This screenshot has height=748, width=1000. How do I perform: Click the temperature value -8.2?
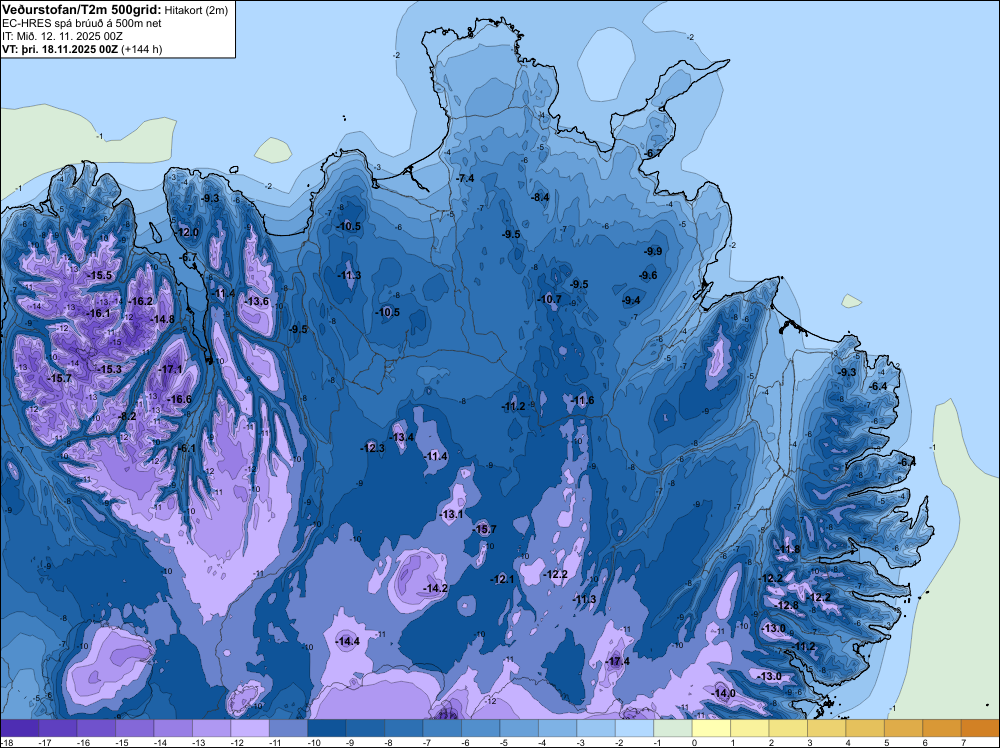point(128,416)
